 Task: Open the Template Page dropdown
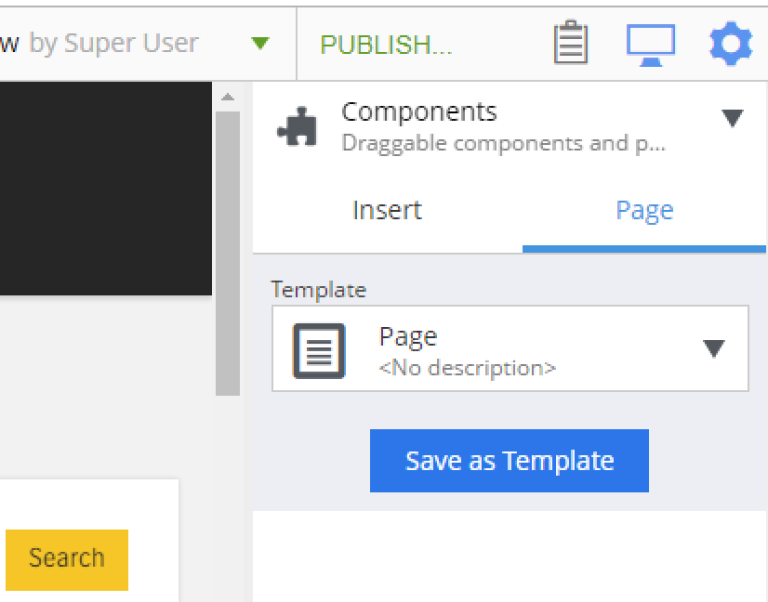point(510,349)
